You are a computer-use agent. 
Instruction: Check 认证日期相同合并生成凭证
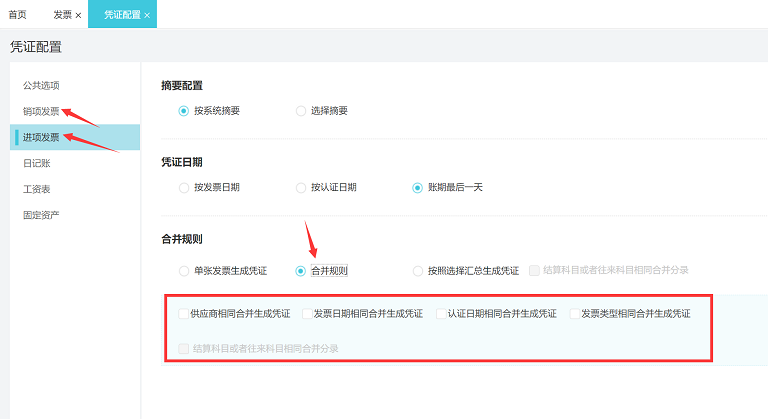[x=441, y=314]
